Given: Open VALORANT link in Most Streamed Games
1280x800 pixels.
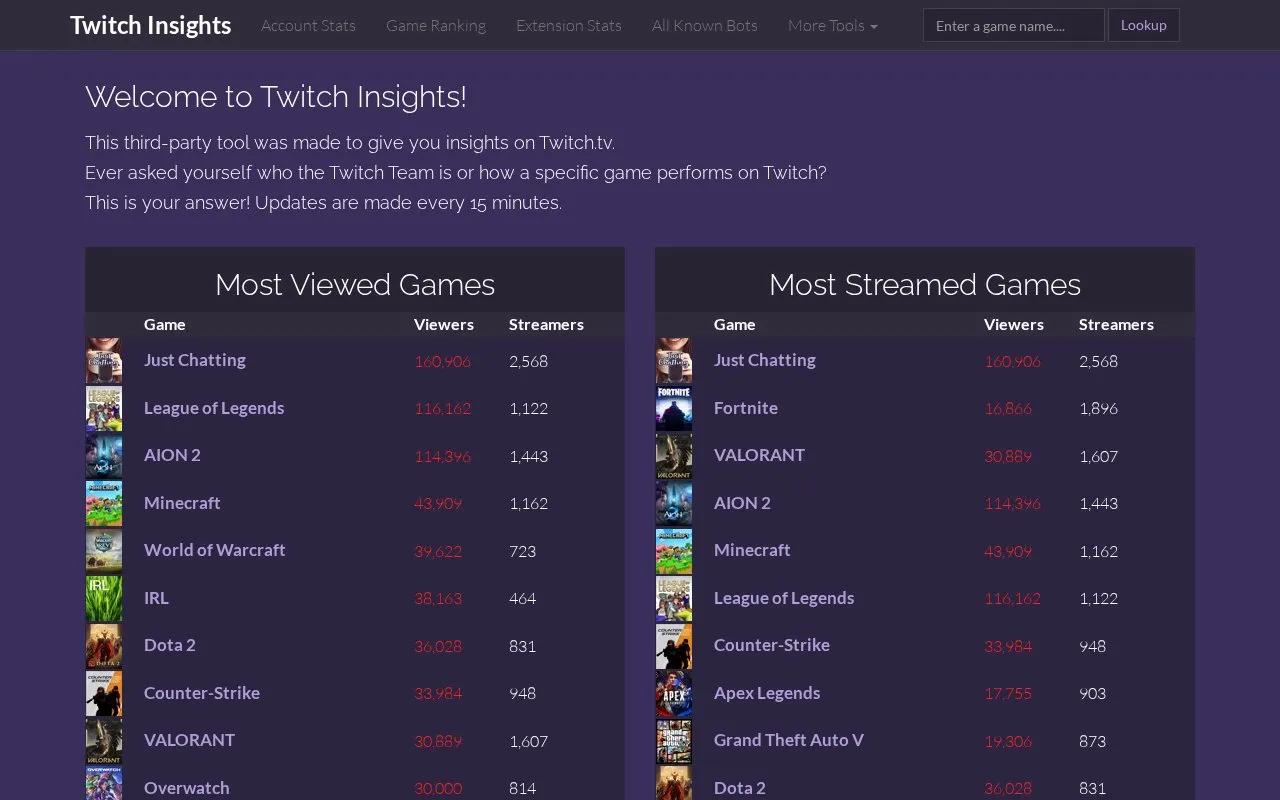Looking at the screenshot, I should pos(759,455).
